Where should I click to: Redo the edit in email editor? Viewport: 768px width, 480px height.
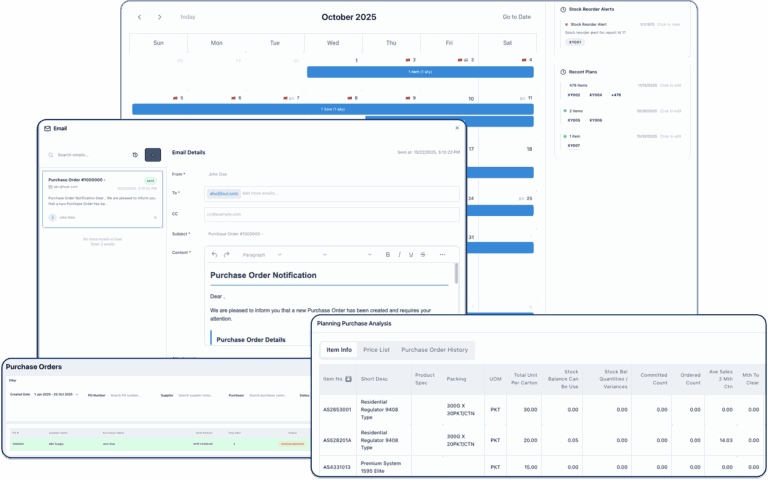point(227,254)
